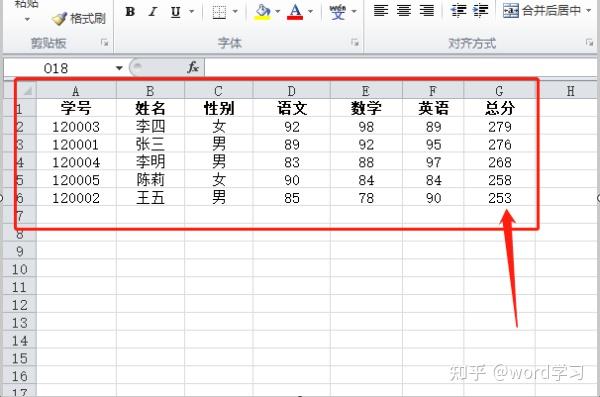Toggle Bold formatting button
The image size is (600, 397).
click(x=130, y=12)
